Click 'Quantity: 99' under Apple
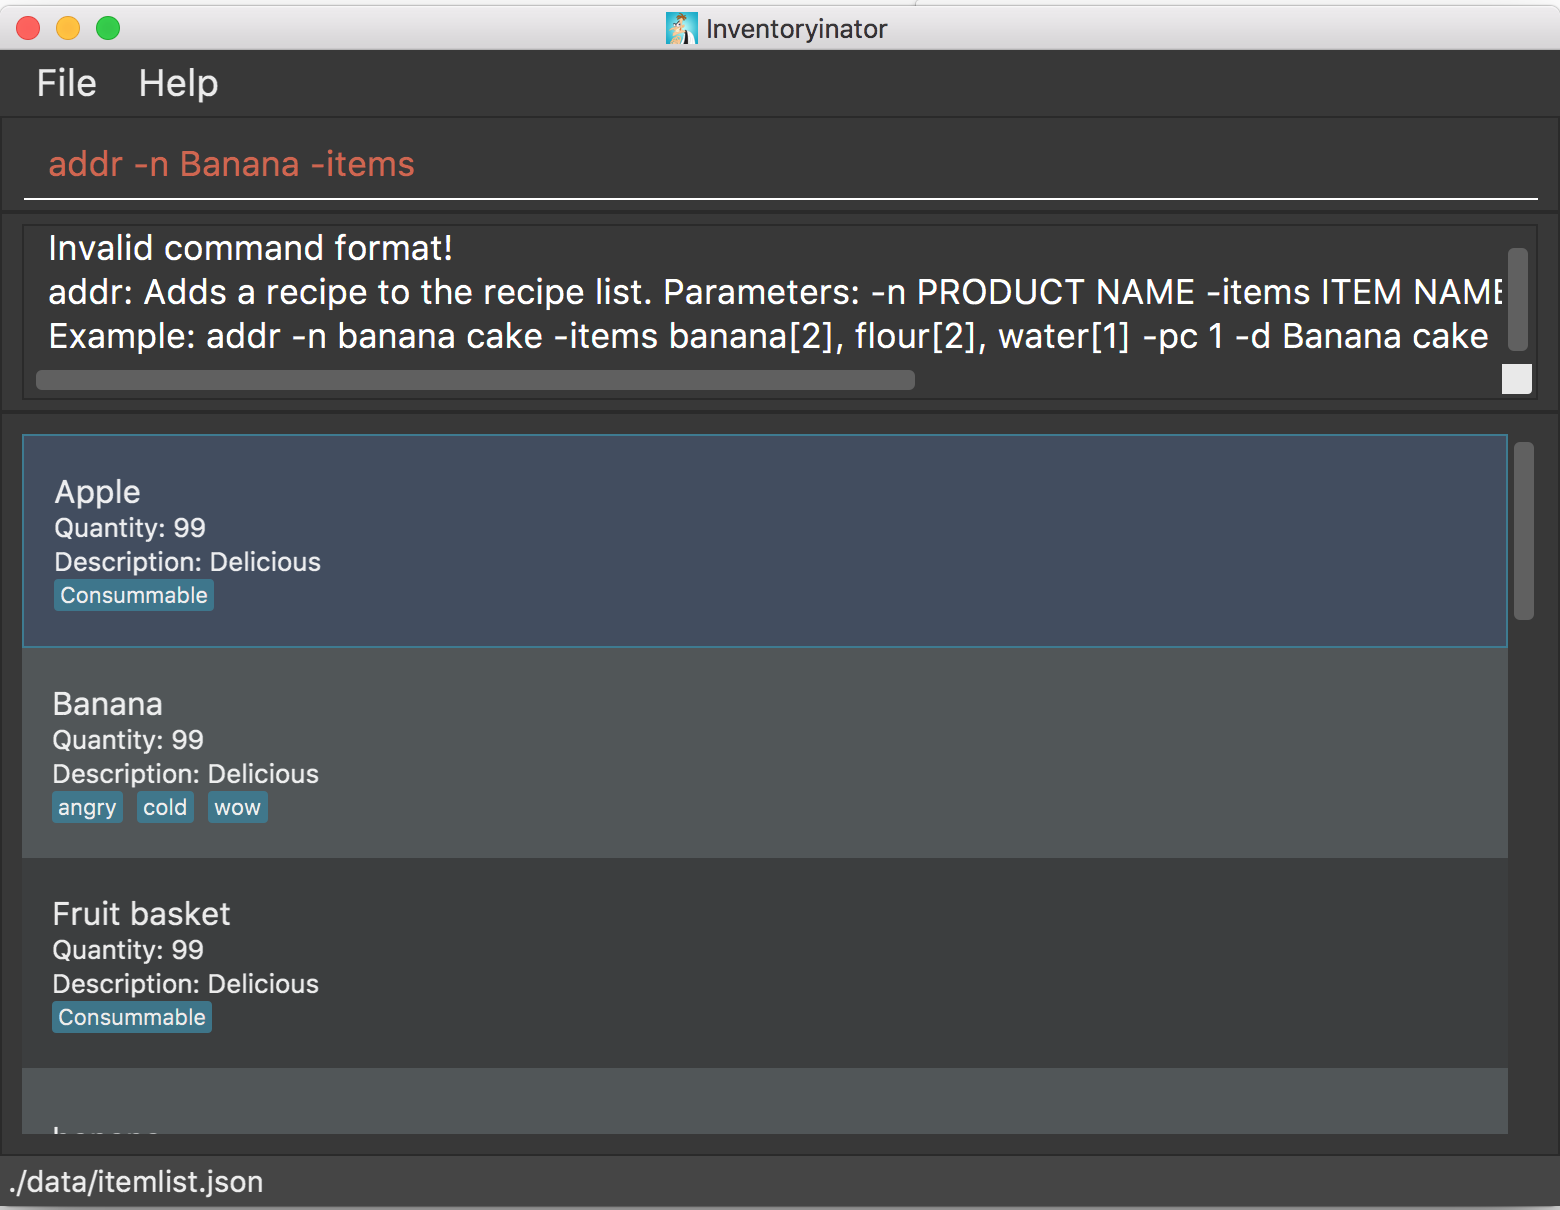The image size is (1560, 1210). pyautogui.click(x=130, y=528)
